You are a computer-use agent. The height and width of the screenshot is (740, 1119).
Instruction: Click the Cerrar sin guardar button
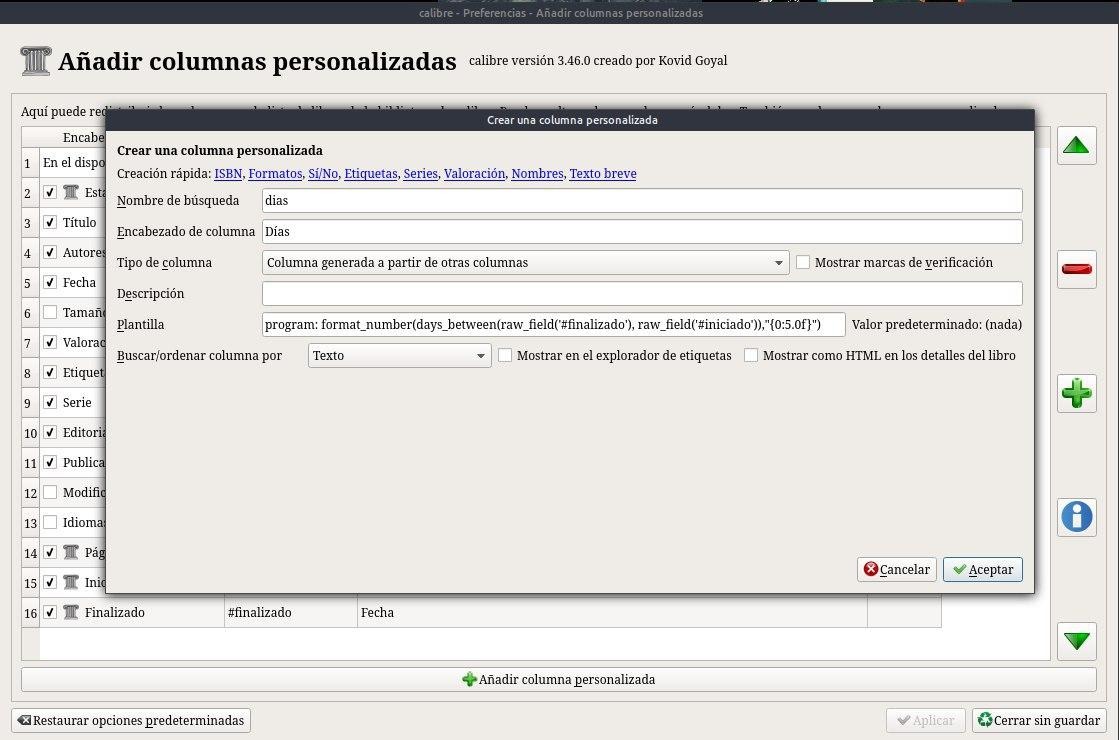[1039, 720]
